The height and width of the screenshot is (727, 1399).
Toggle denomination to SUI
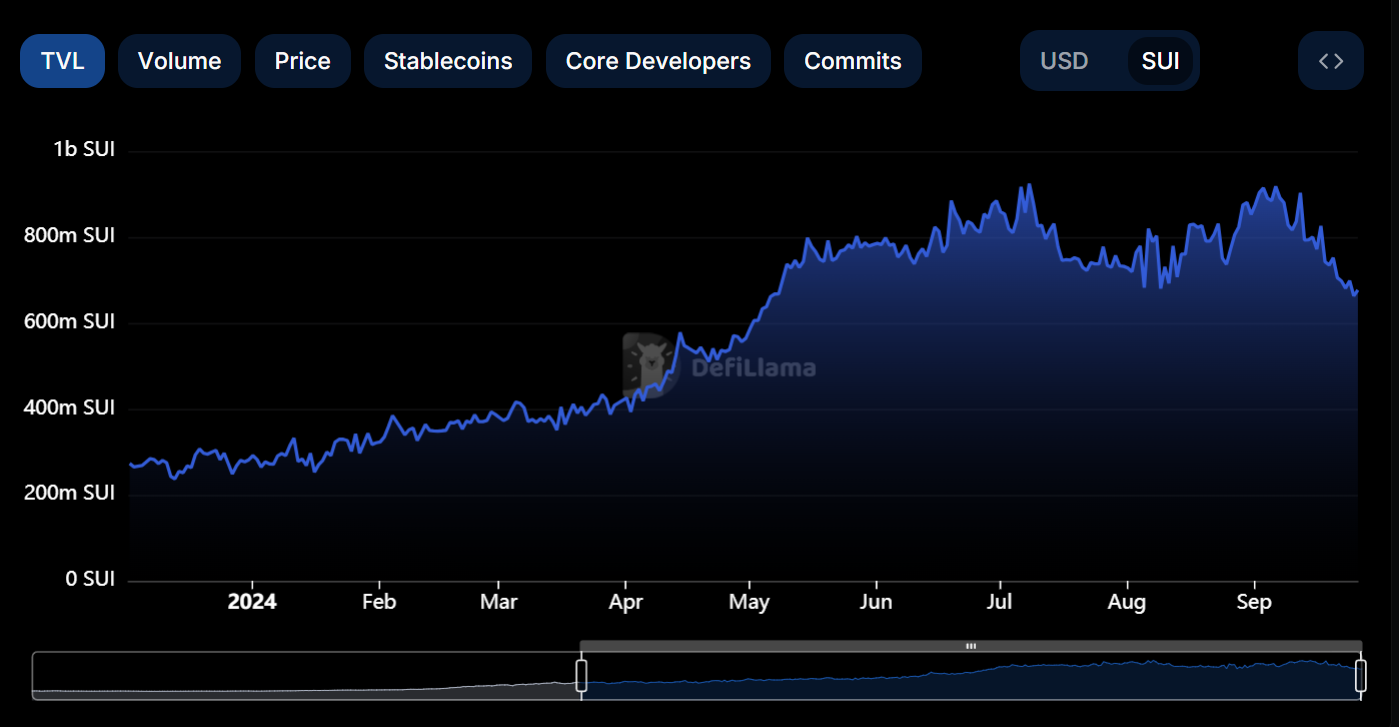click(x=1160, y=61)
